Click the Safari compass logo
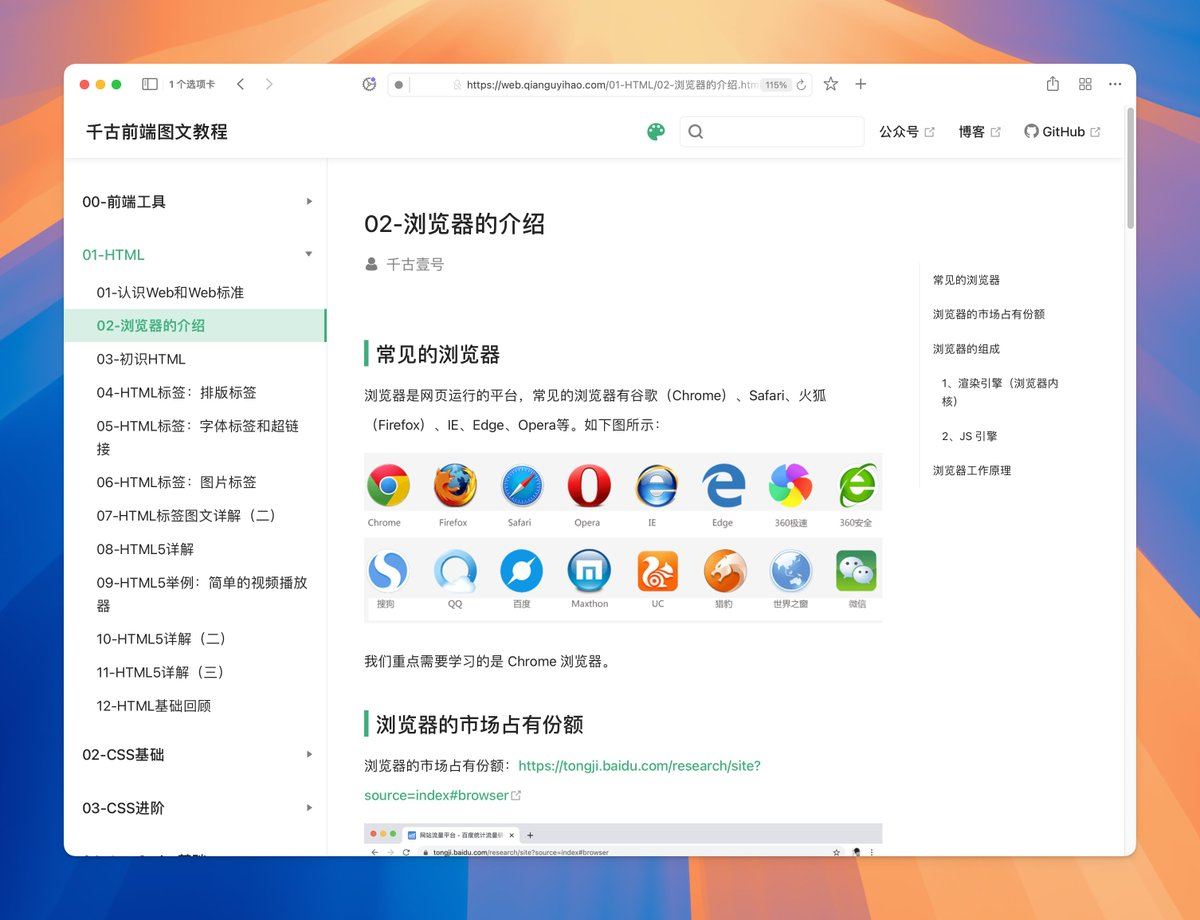The width and height of the screenshot is (1200, 920). 521,486
